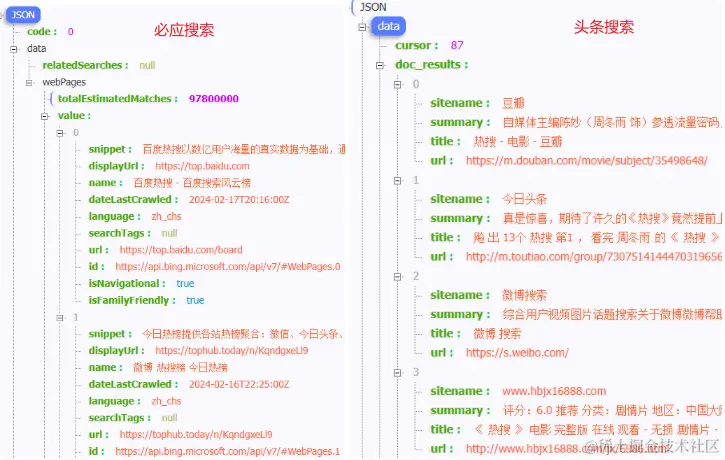The width and height of the screenshot is (725, 460).
Task: Collapse item 0 under value
Action: pyautogui.click(x=60, y=133)
